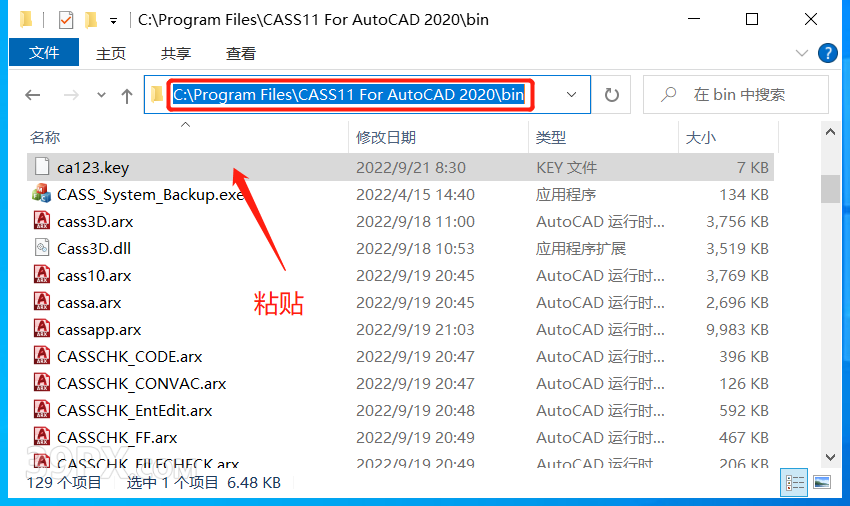Click the file name CASSCHK_CODE.arx
The width and height of the screenshot is (850, 506).
click(x=130, y=357)
